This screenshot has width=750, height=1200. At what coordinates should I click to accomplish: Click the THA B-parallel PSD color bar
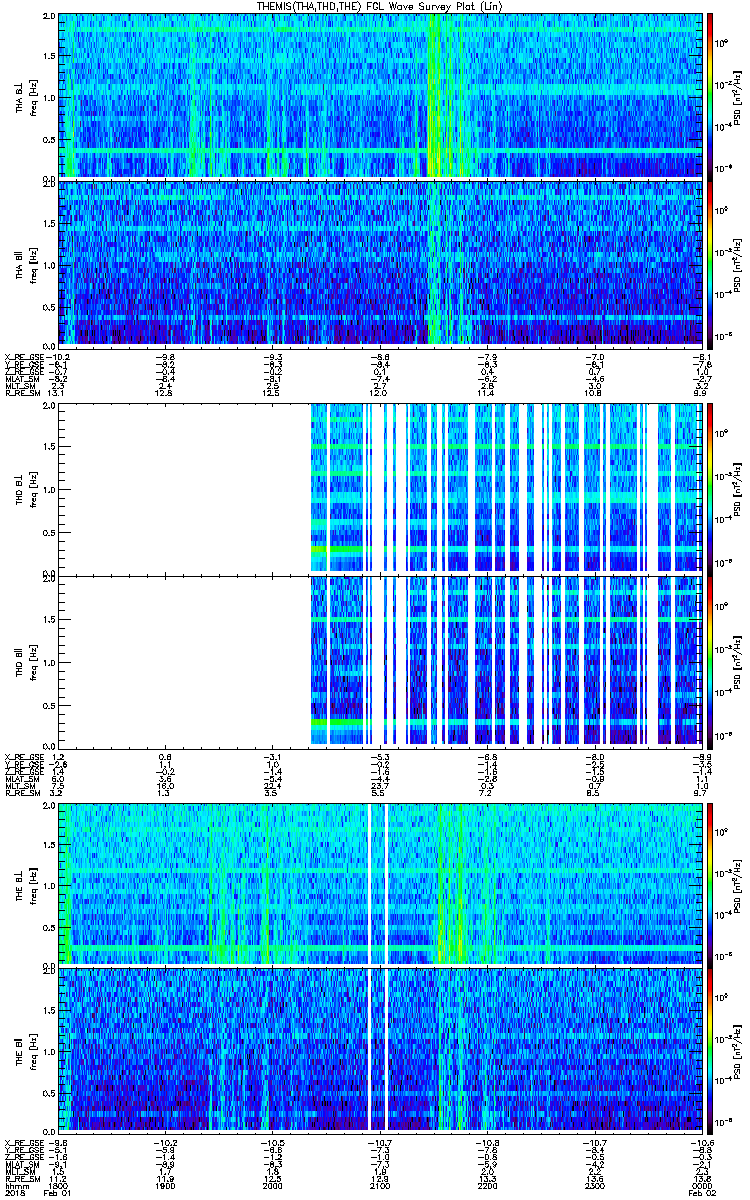click(x=710, y=263)
